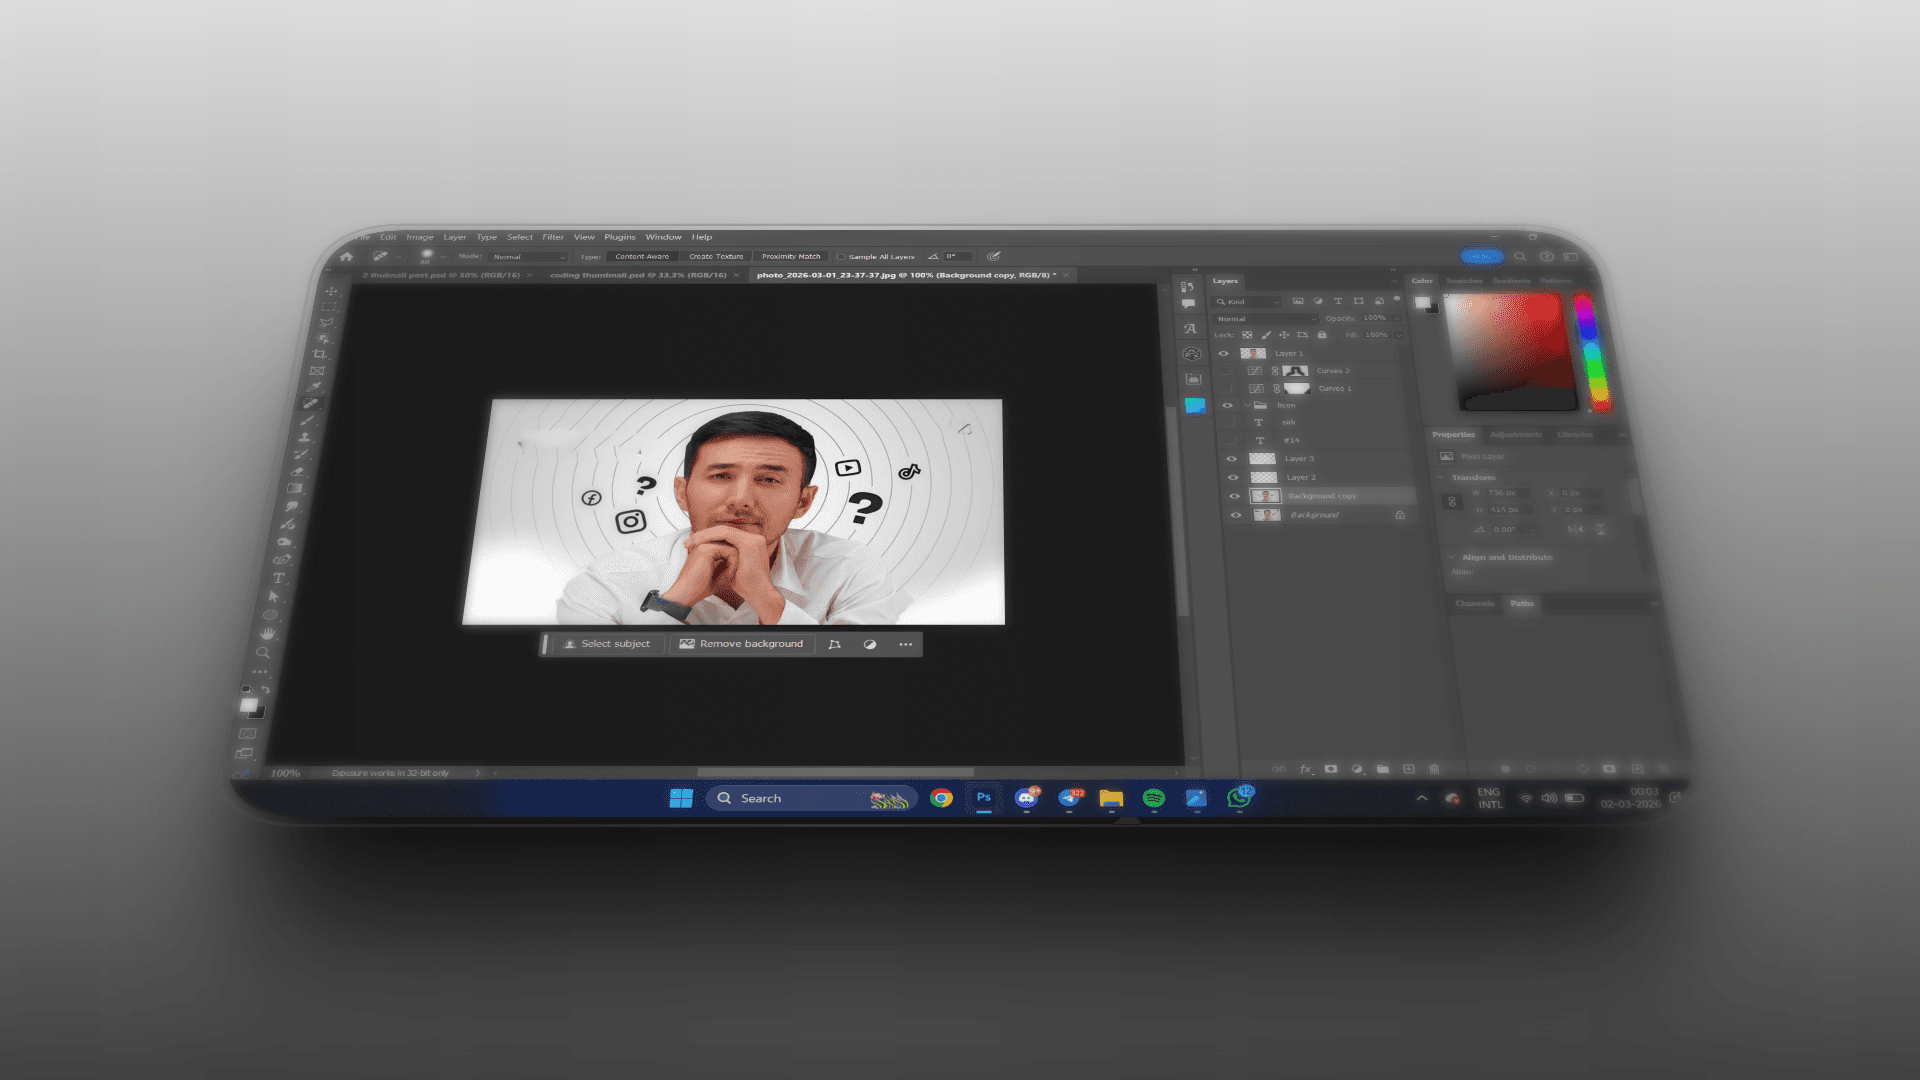
Task: Hide the Background copy layer
Action: click(x=1234, y=496)
